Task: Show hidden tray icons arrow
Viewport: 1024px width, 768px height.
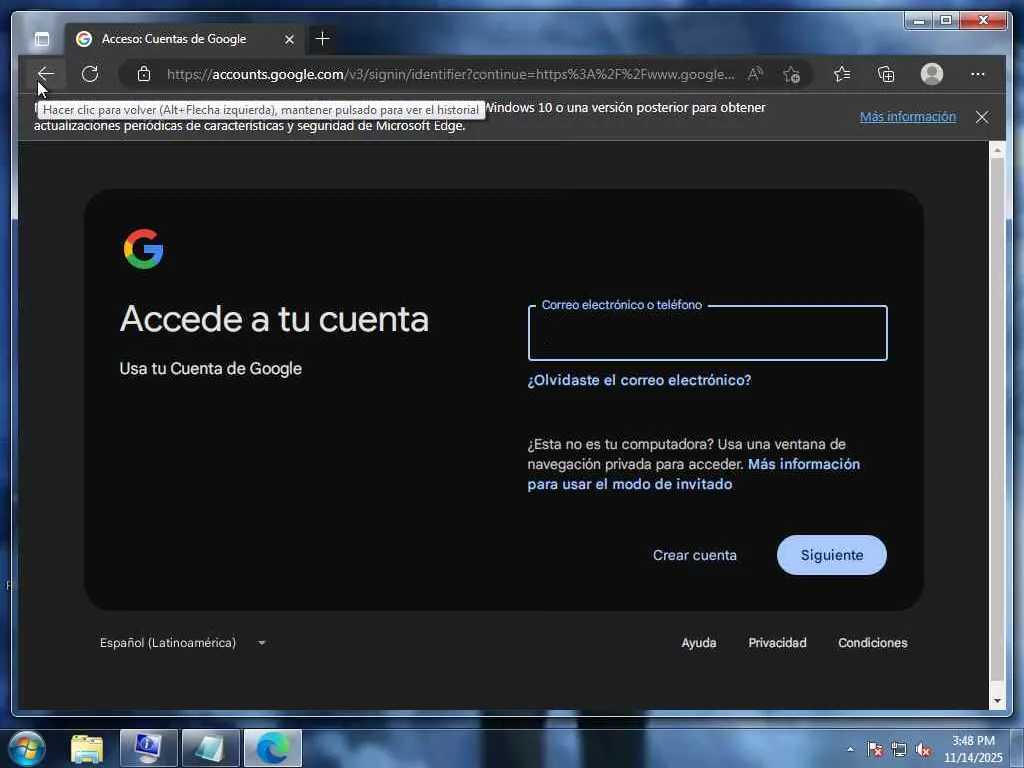Action: tap(850, 749)
